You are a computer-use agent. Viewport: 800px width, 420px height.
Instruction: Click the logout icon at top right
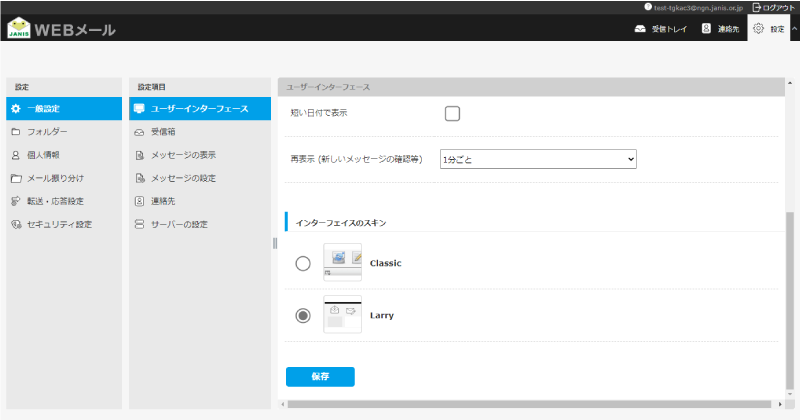(x=756, y=7)
